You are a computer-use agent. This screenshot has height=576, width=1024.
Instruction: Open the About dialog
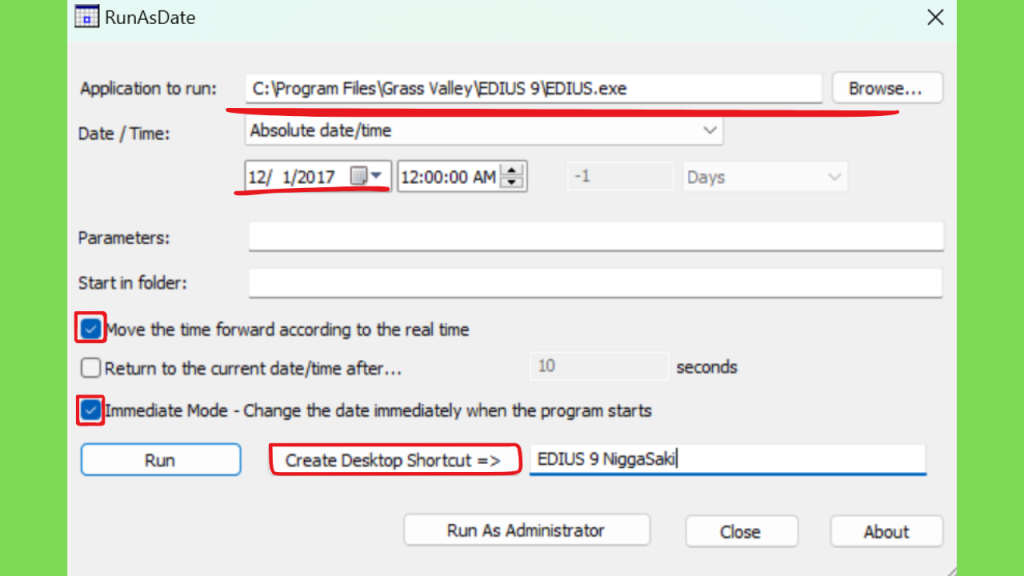(x=886, y=532)
